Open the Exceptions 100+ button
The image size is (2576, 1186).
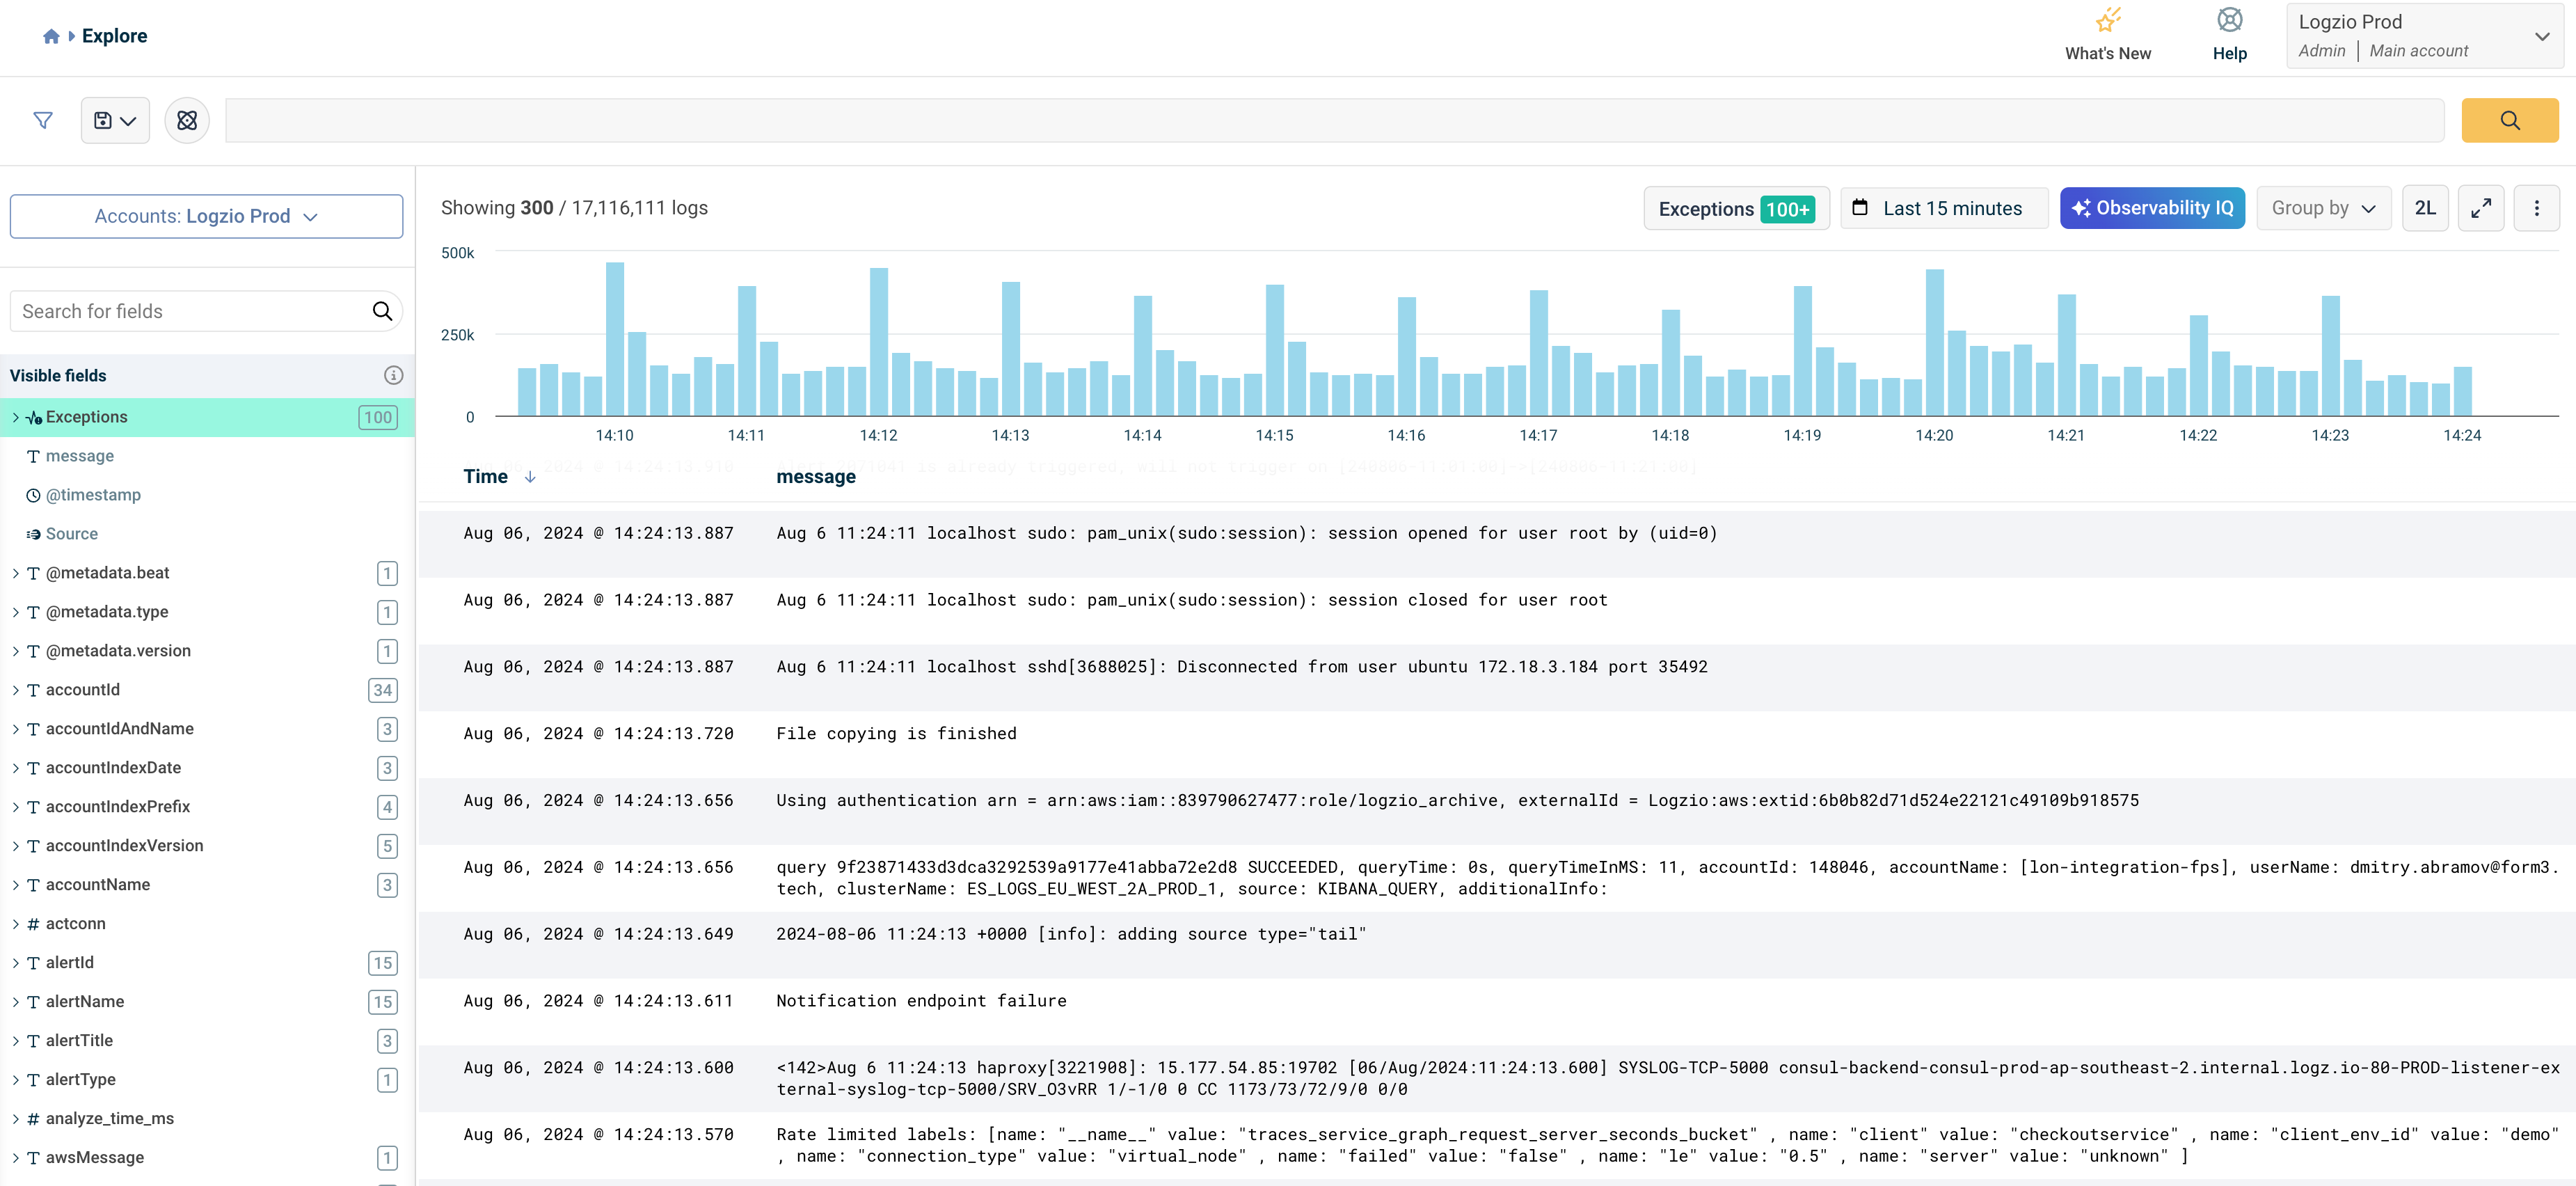coord(1736,208)
